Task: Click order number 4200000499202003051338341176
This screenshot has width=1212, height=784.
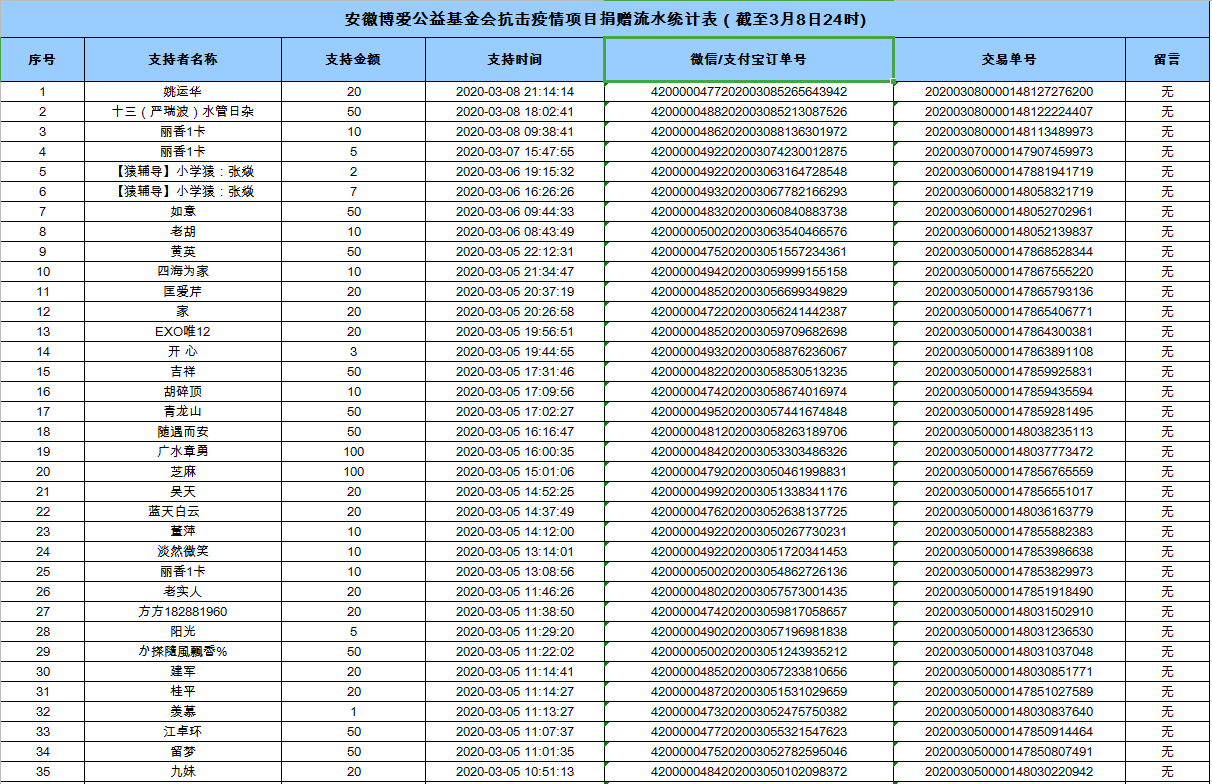Action: 749,492
